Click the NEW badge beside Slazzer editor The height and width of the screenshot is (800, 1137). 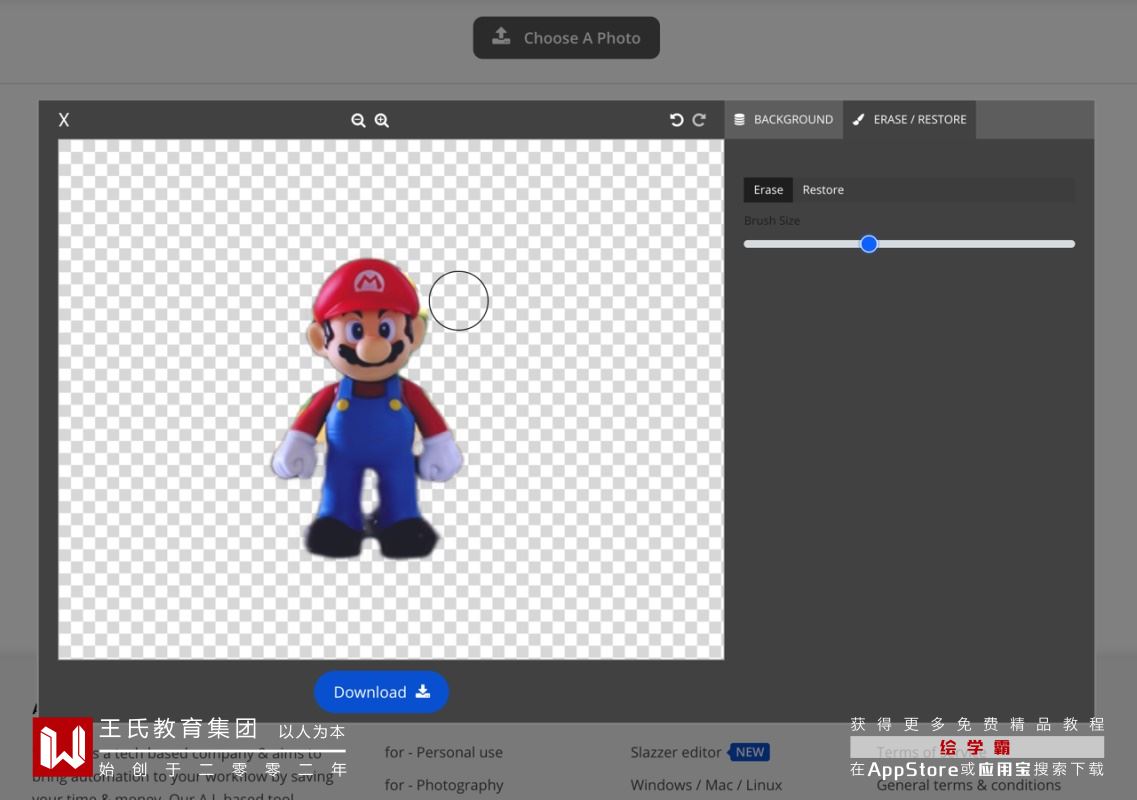pyautogui.click(x=750, y=752)
